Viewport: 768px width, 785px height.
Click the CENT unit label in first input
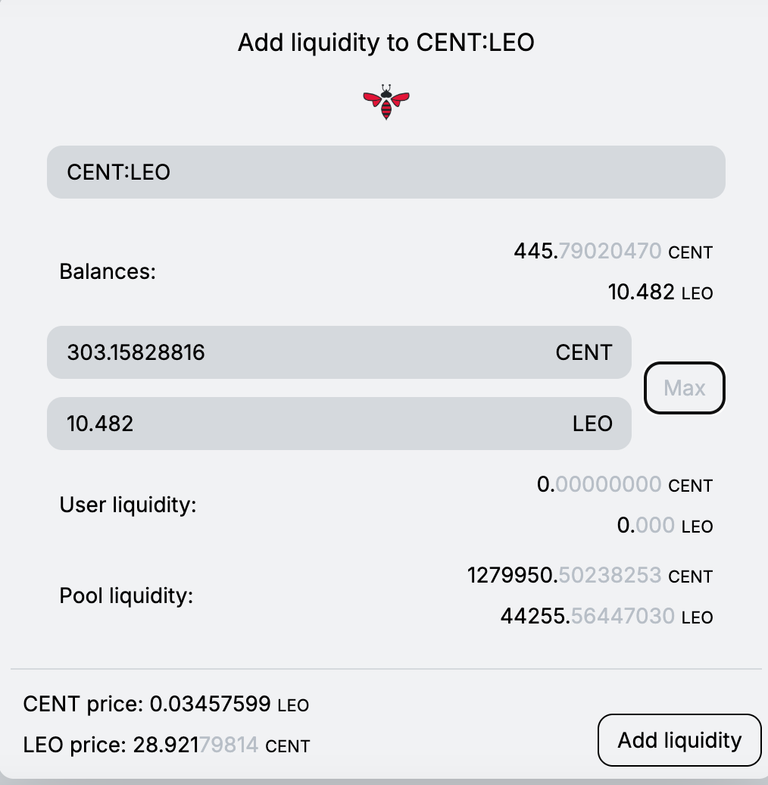pyautogui.click(x=584, y=352)
